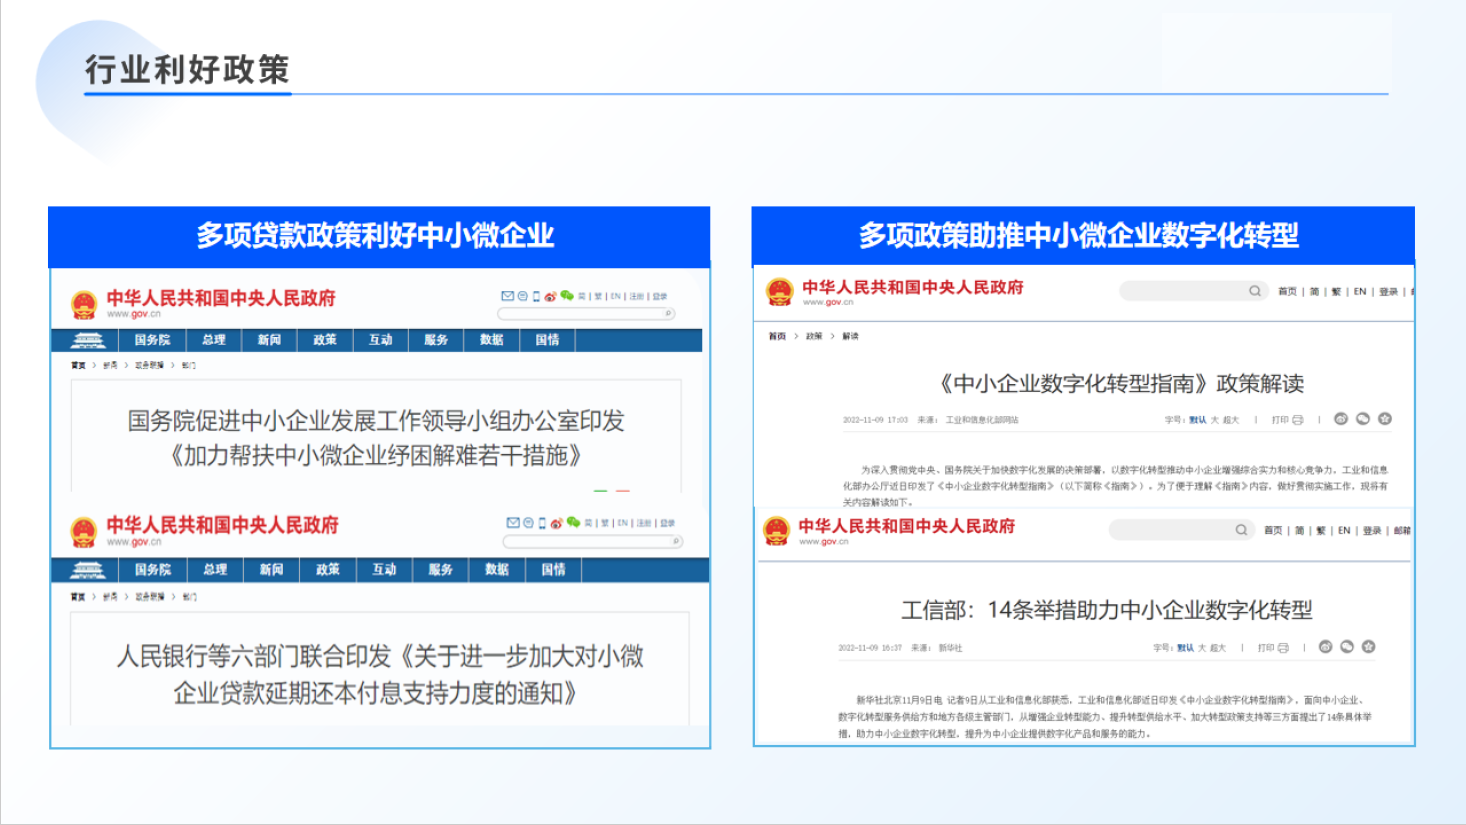Click the search magnifier icon in the top-right page header
The height and width of the screenshot is (825, 1466).
[1254, 291]
